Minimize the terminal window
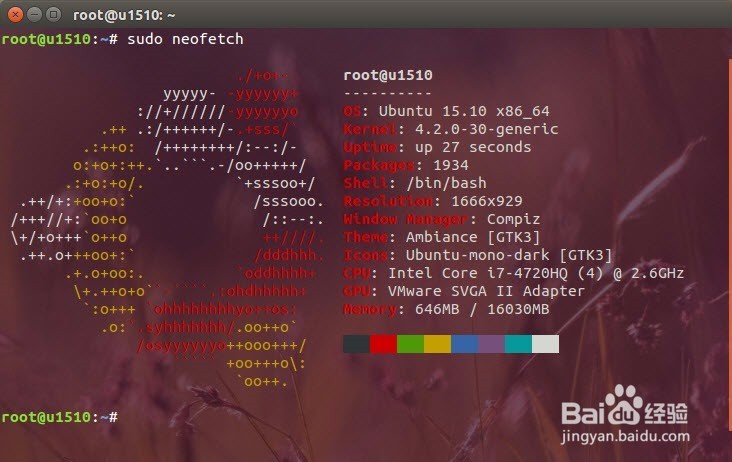The height and width of the screenshot is (462, 732). click(x=35, y=15)
